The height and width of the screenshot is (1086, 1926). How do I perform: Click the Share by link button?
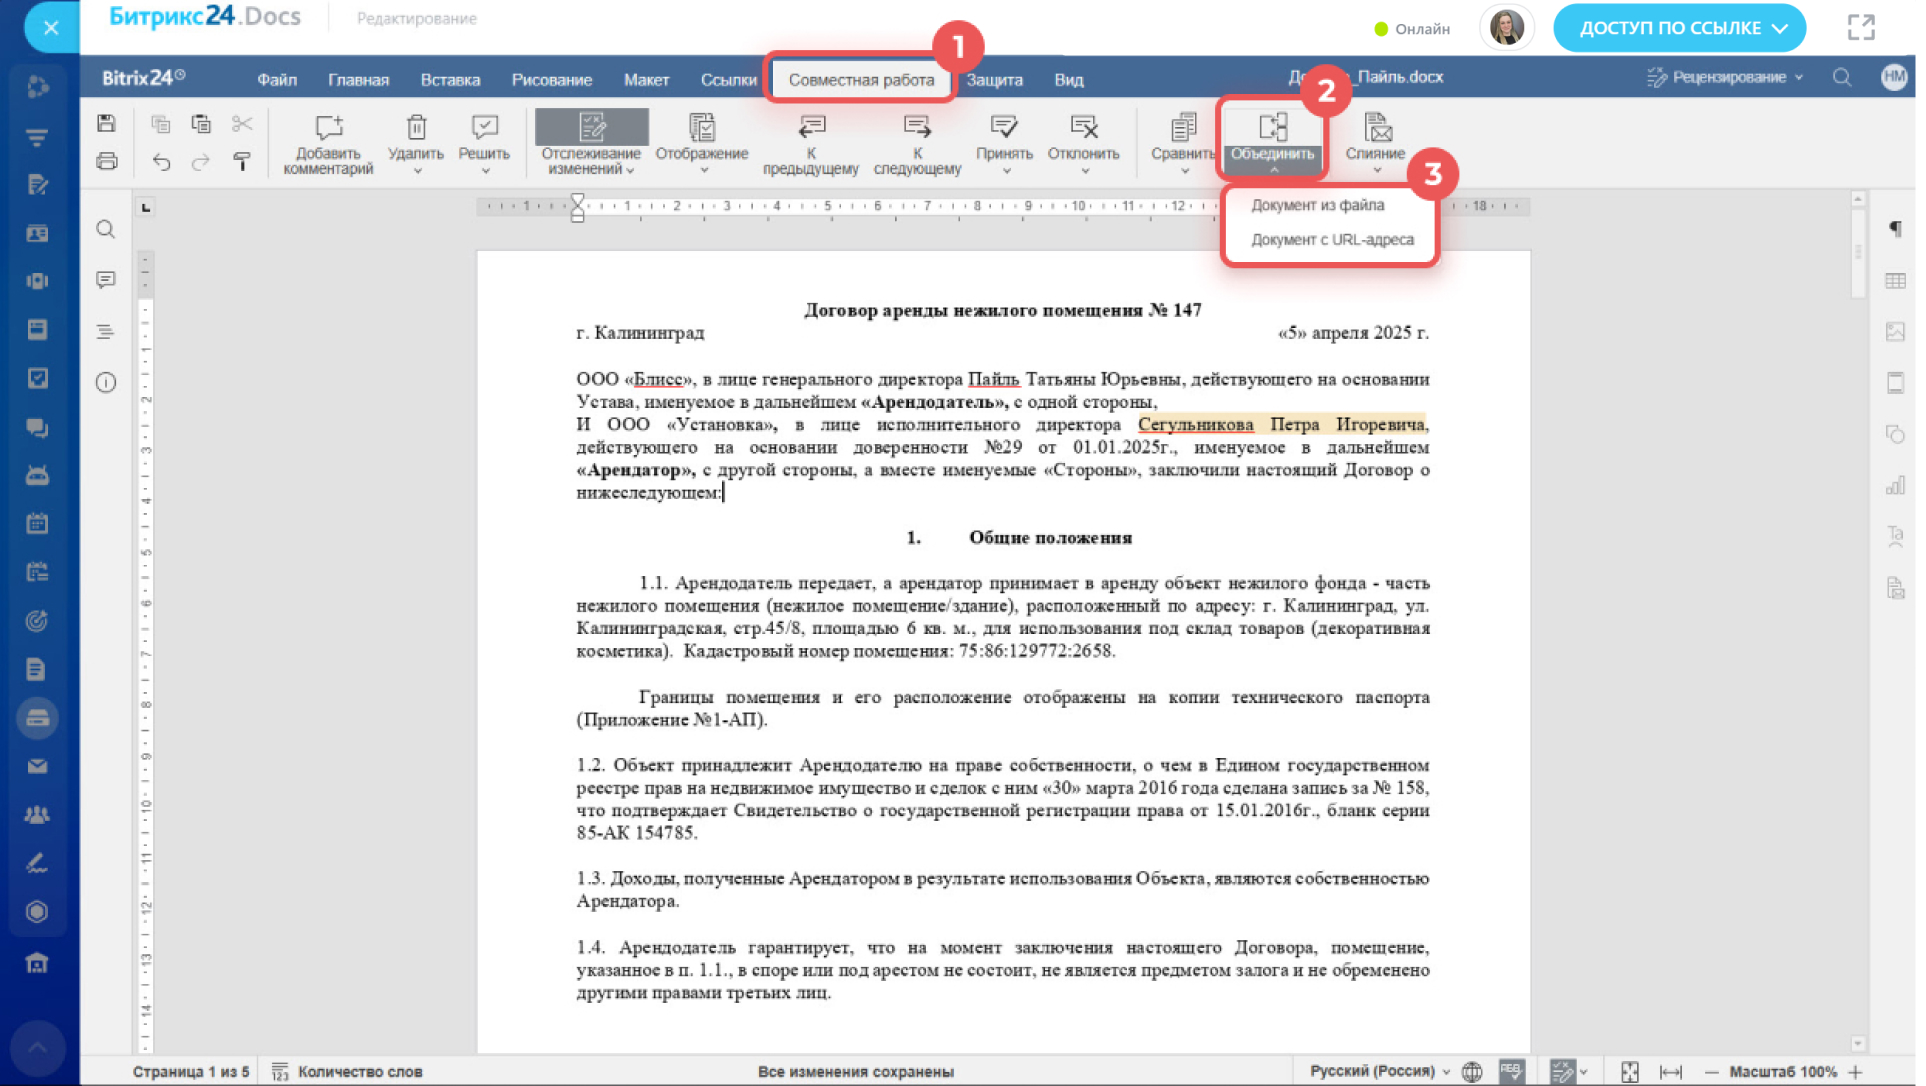tap(1680, 28)
